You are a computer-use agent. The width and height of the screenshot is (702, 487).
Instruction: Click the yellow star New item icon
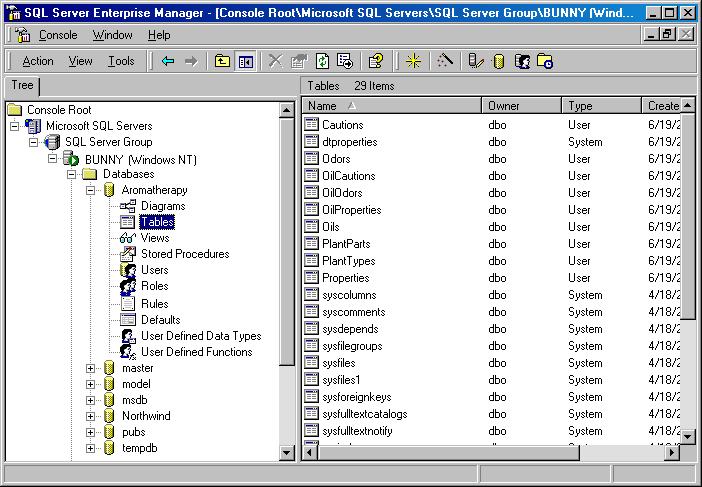[413, 61]
